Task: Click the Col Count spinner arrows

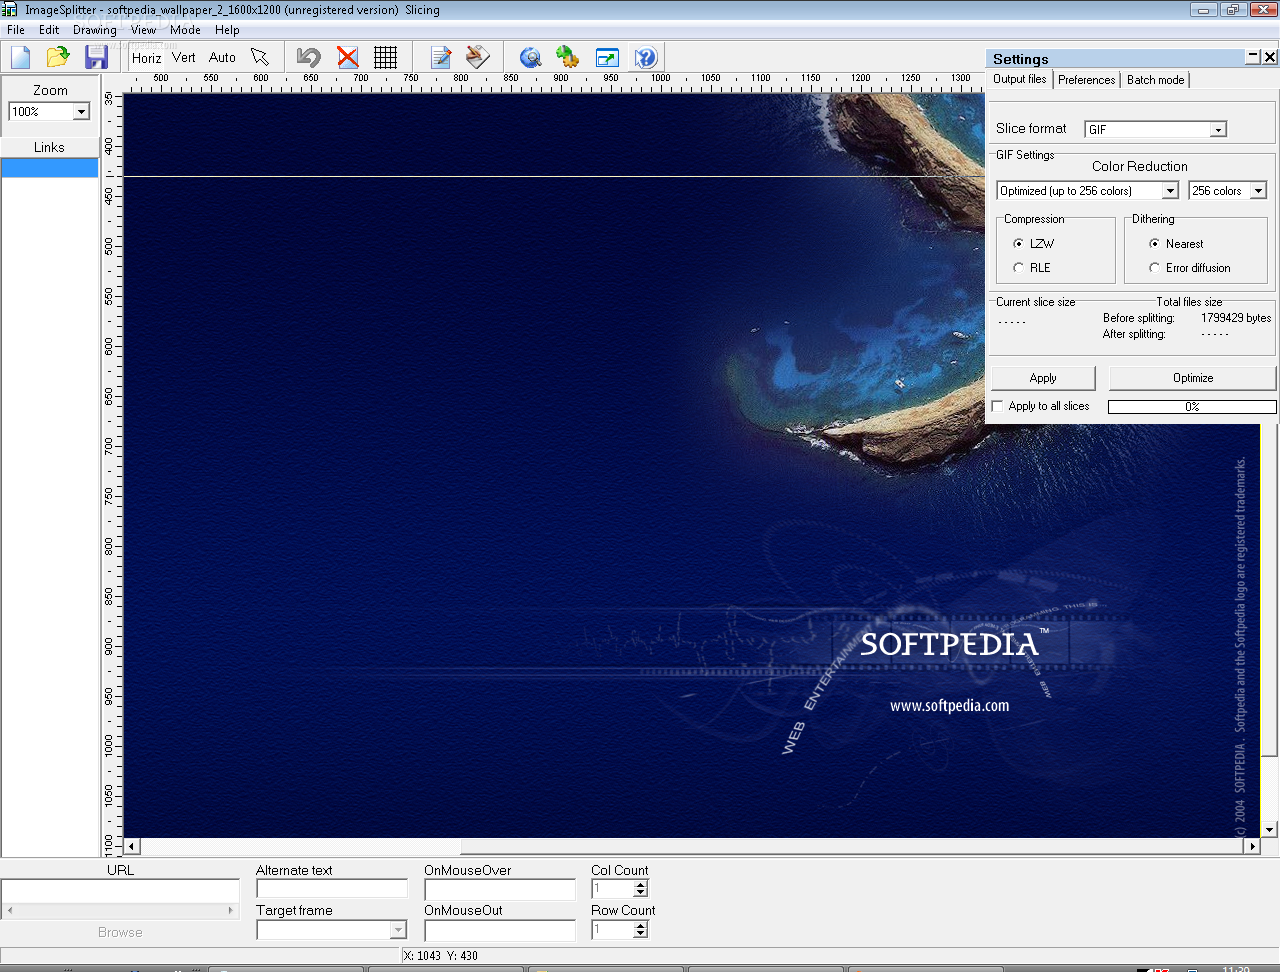Action: click(x=641, y=888)
